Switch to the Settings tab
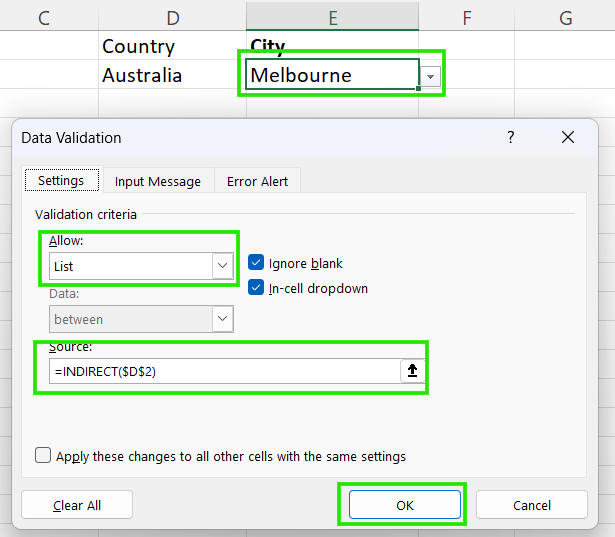615x537 pixels. (x=61, y=181)
